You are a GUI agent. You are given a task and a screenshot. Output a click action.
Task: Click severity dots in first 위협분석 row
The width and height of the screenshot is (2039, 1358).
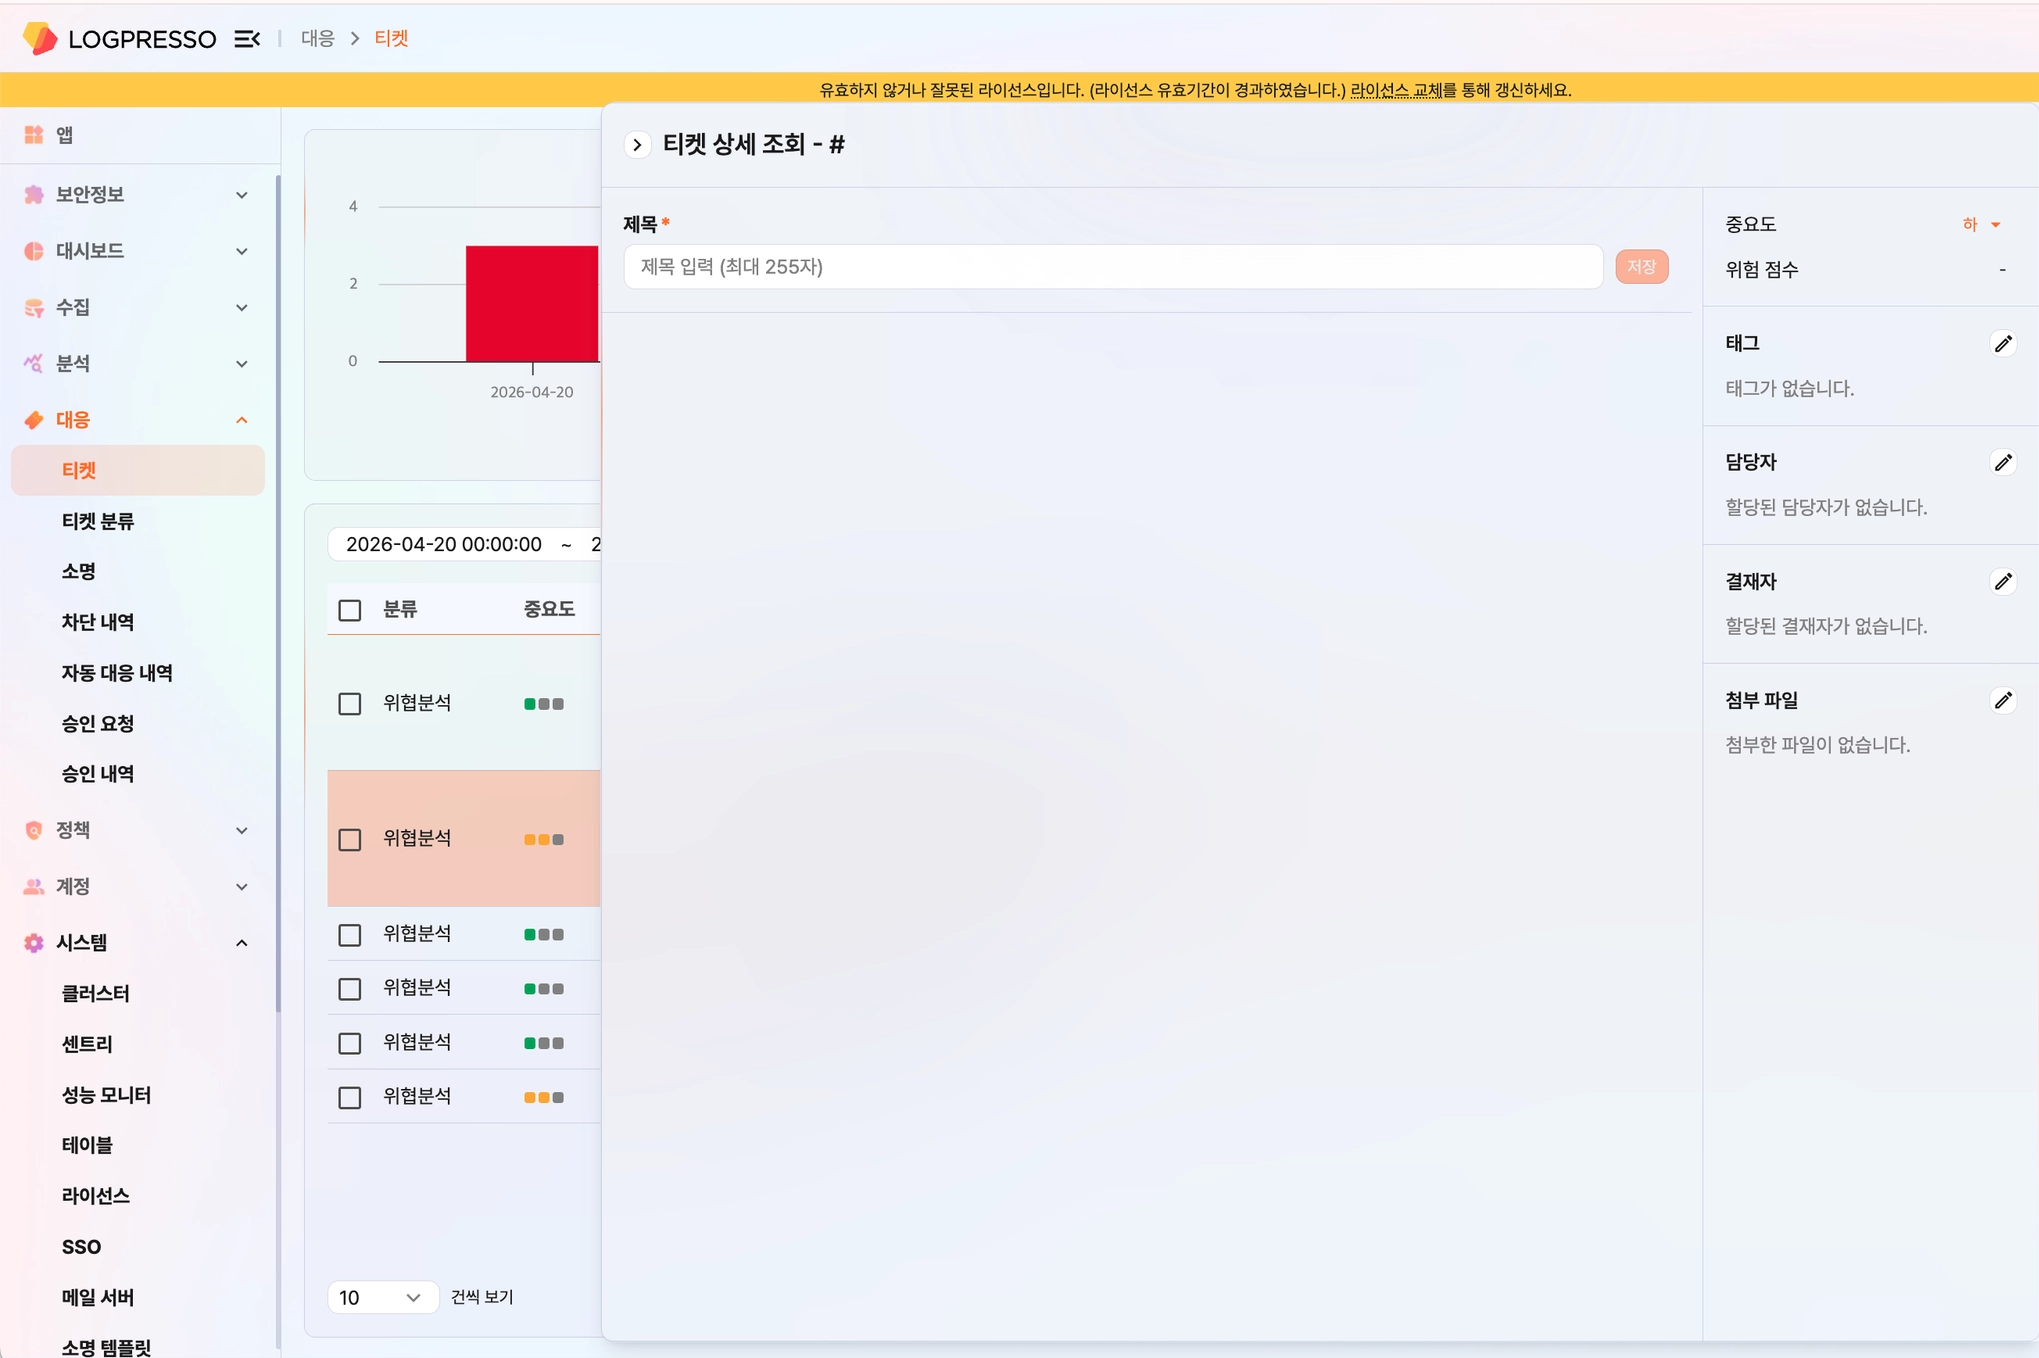[544, 704]
